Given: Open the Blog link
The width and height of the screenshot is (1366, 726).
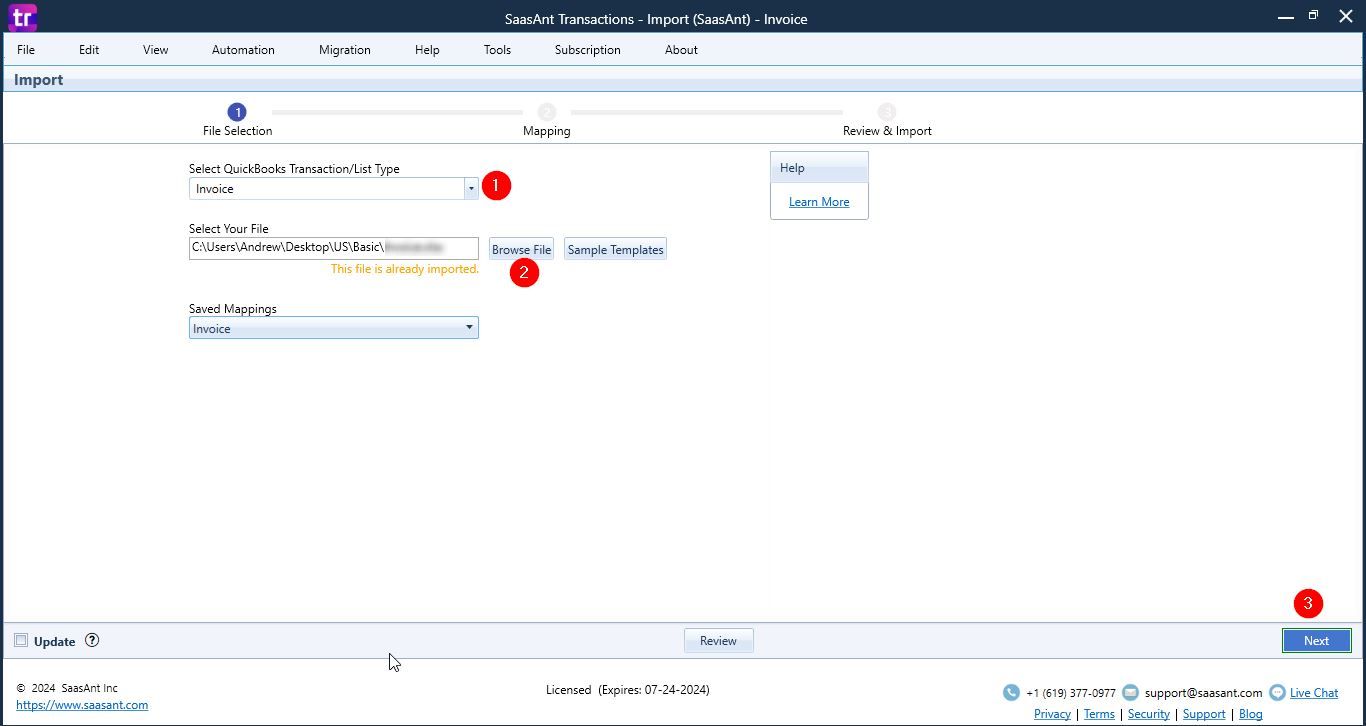Looking at the screenshot, I should 1251,713.
